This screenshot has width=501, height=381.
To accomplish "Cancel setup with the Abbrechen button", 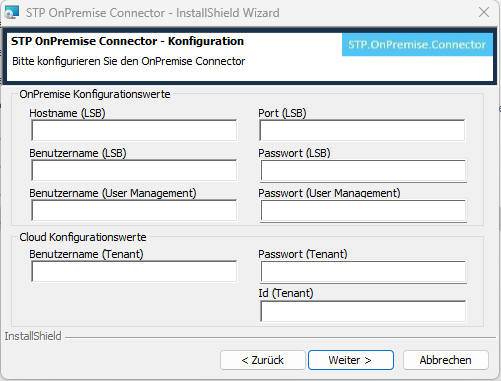I will (x=446, y=360).
